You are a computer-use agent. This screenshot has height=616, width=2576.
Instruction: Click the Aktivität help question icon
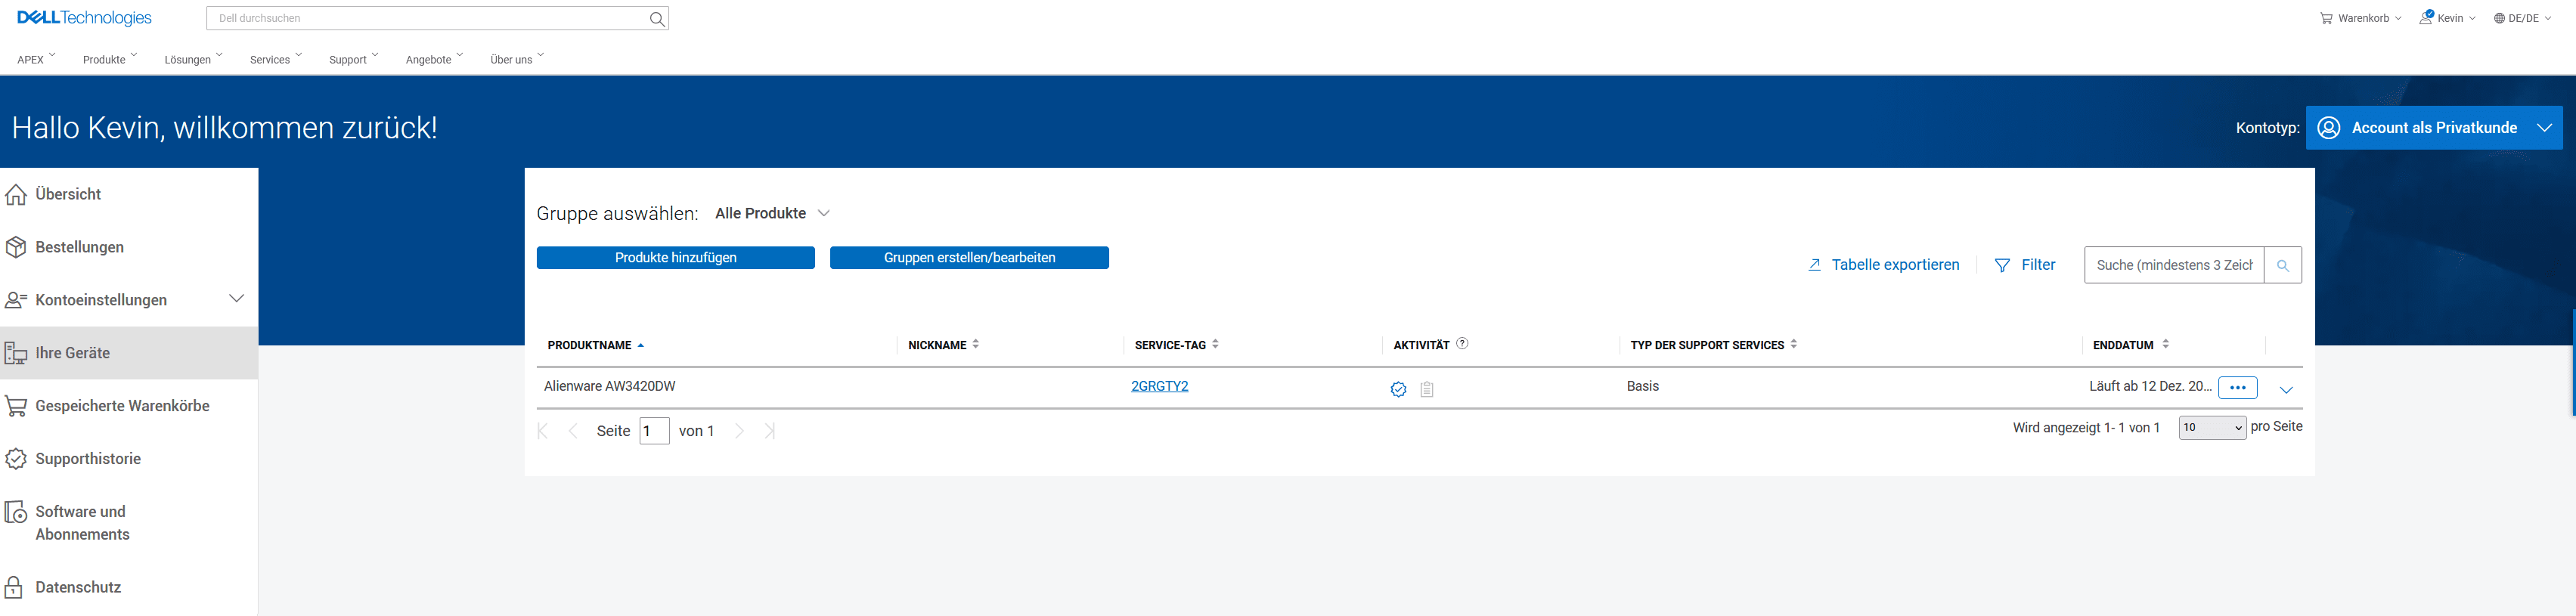(1462, 344)
